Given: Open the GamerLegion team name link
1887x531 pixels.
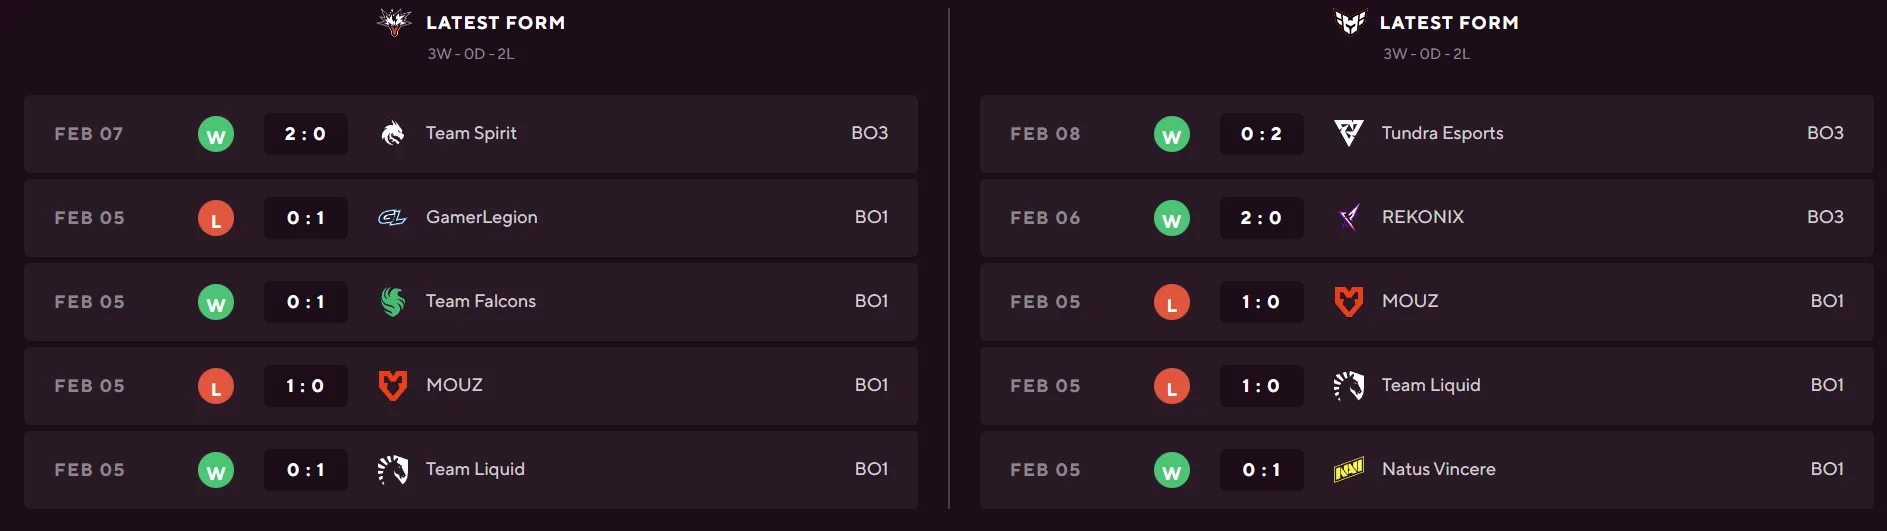Looking at the screenshot, I should click(x=481, y=217).
